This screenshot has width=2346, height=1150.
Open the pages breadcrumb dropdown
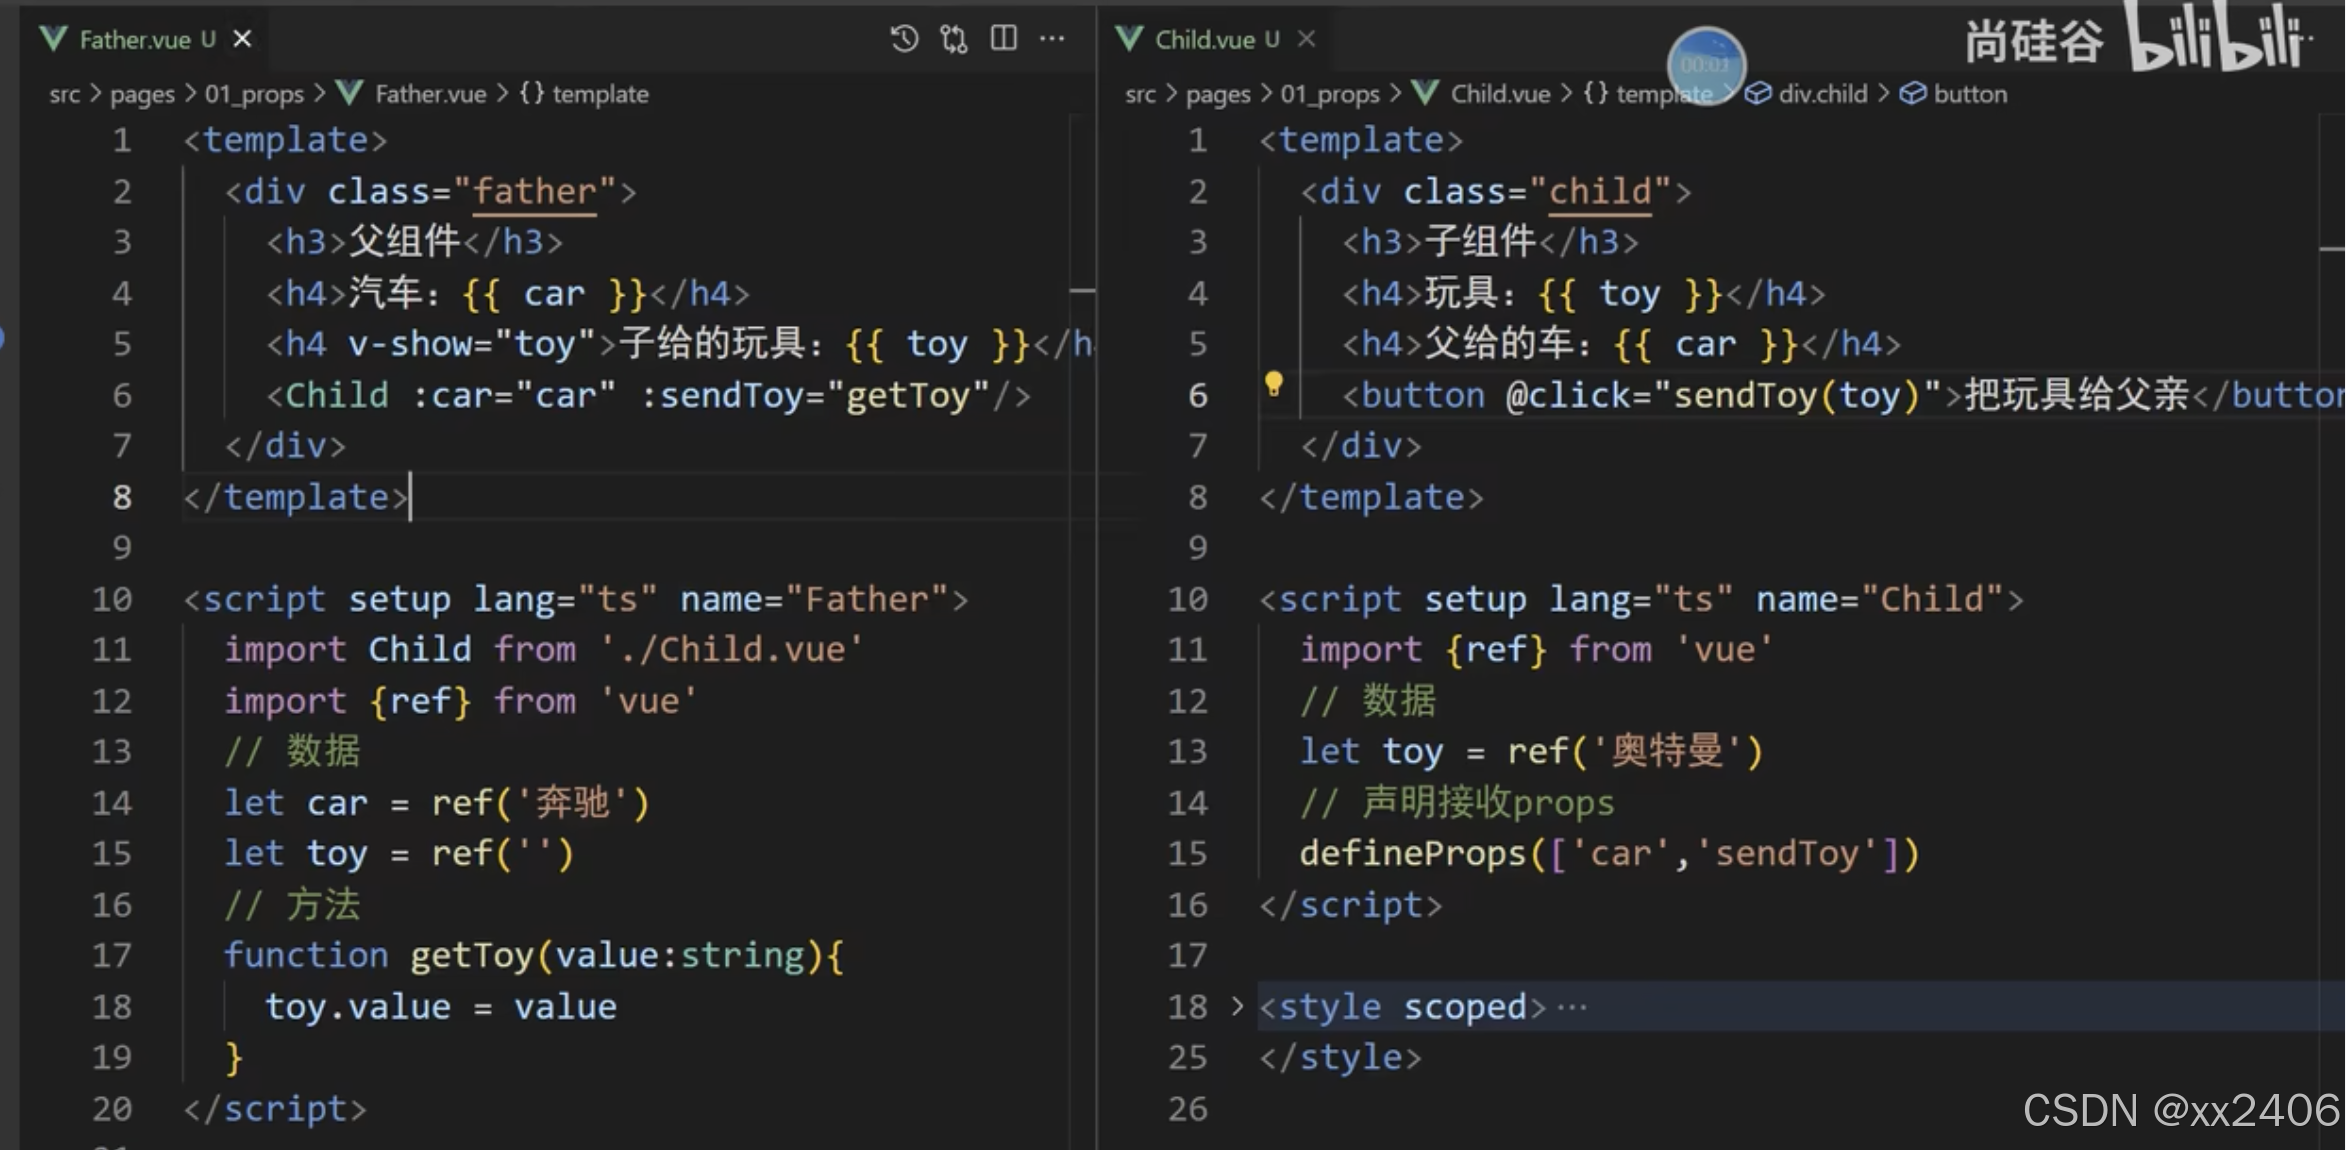click(x=141, y=93)
